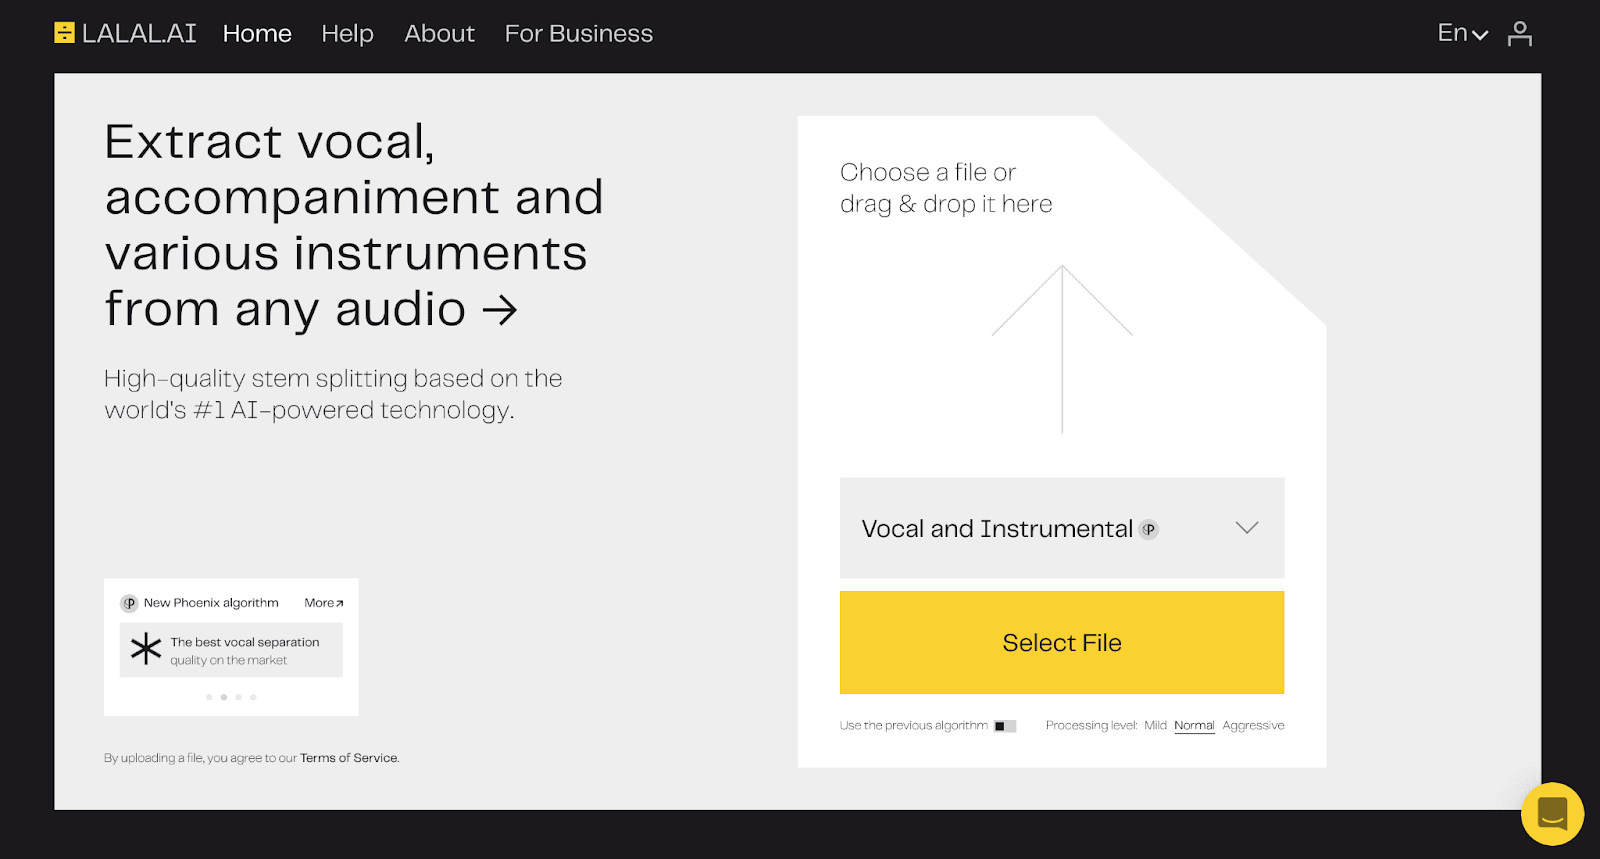Open the About nav item
This screenshot has height=859, width=1600.
[x=439, y=34]
